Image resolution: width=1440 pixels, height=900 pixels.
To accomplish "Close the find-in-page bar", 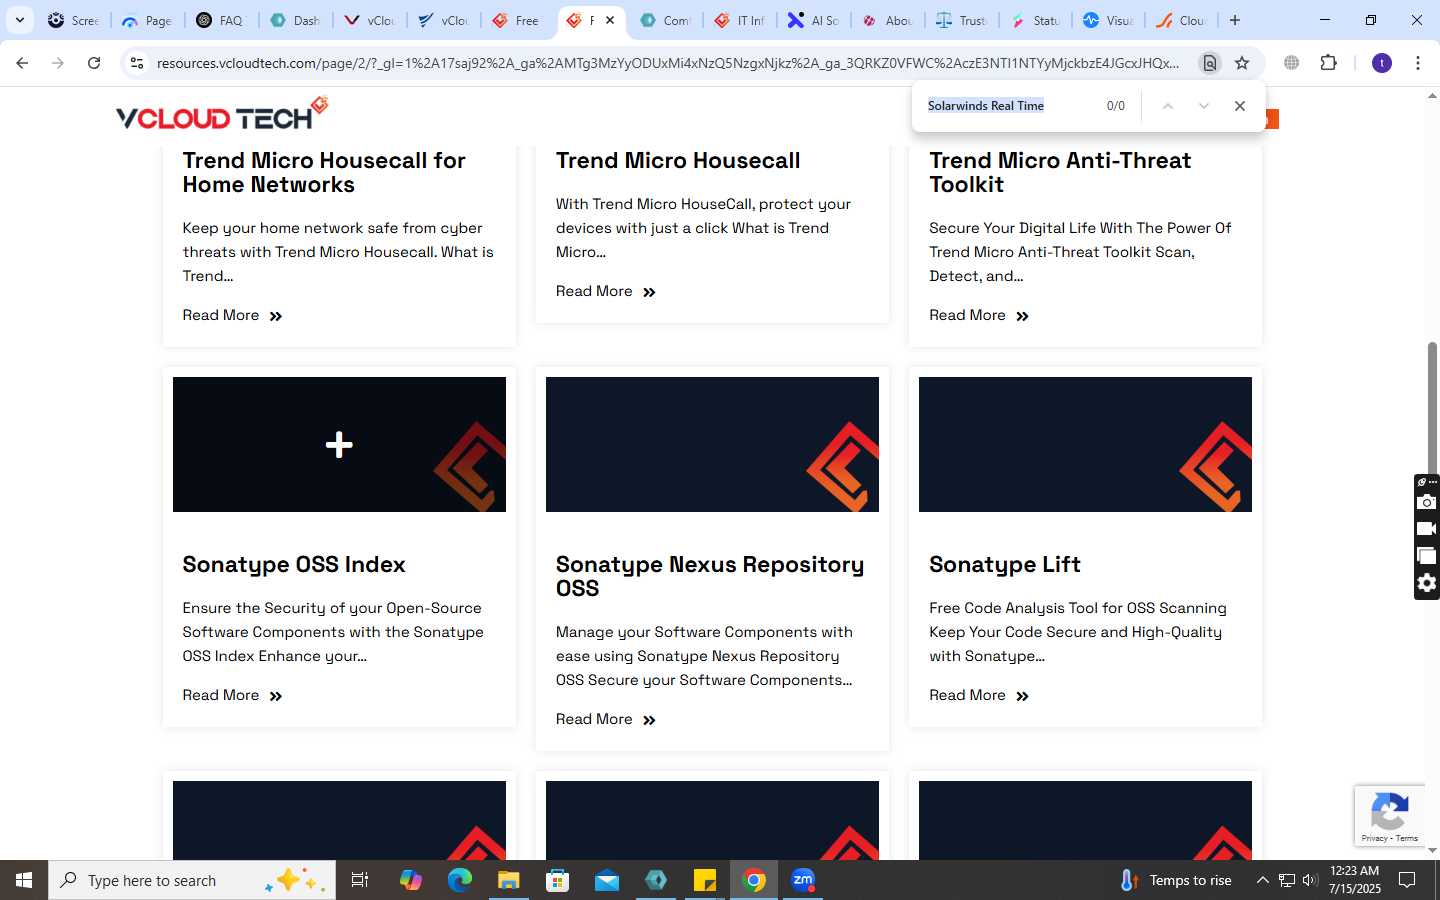I will click(x=1240, y=106).
